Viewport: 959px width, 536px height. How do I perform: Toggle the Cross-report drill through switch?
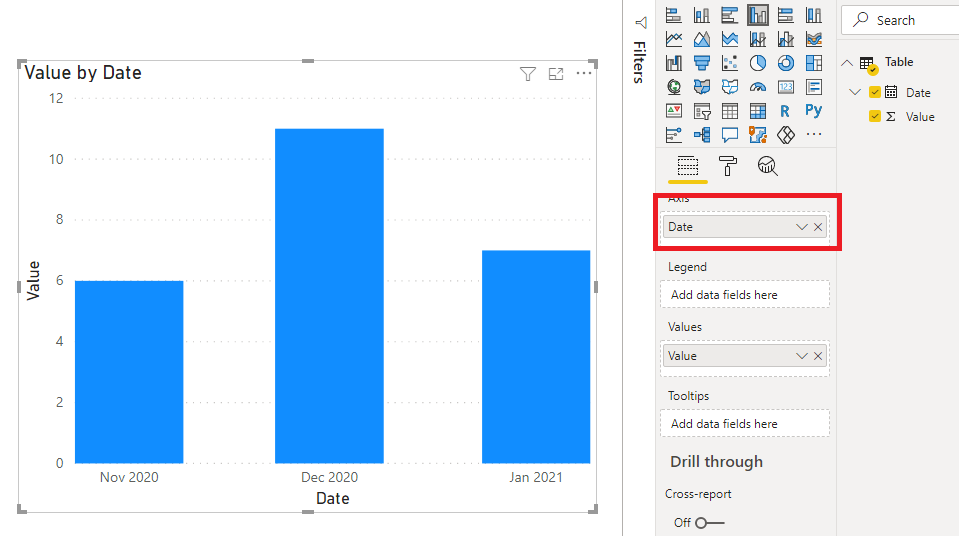tap(709, 523)
